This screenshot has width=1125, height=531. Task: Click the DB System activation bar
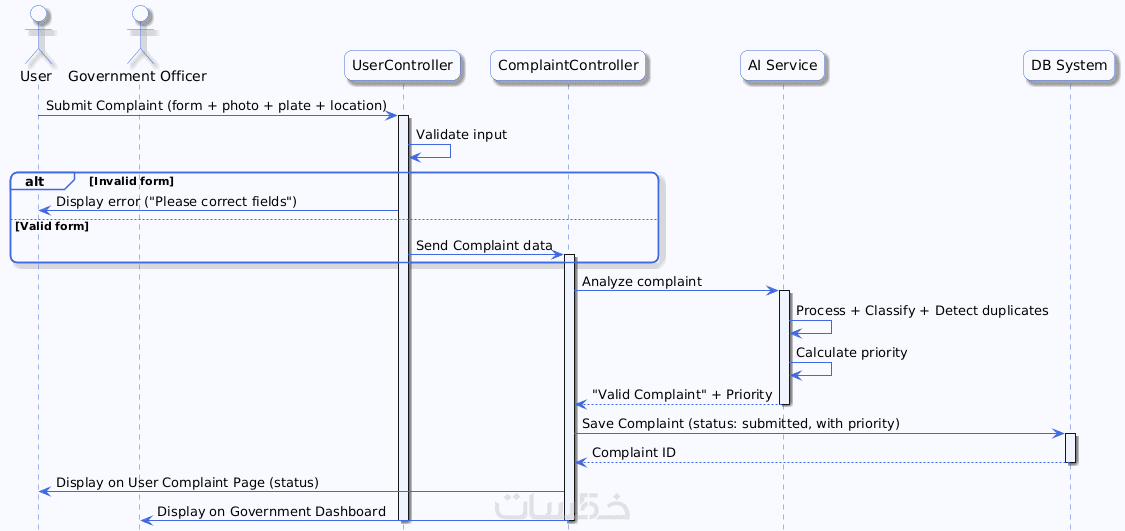pyautogui.click(x=1070, y=448)
